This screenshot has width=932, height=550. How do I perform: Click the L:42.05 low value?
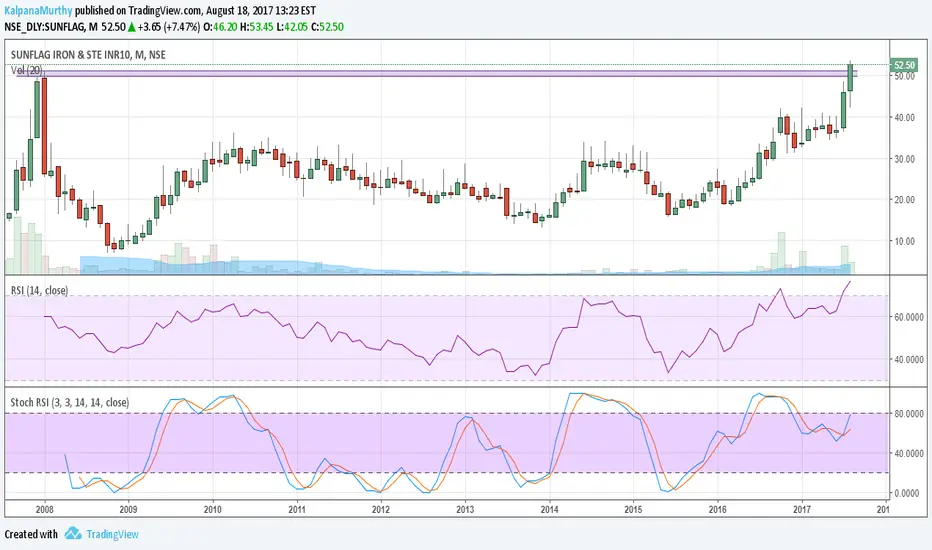click(292, 27)
